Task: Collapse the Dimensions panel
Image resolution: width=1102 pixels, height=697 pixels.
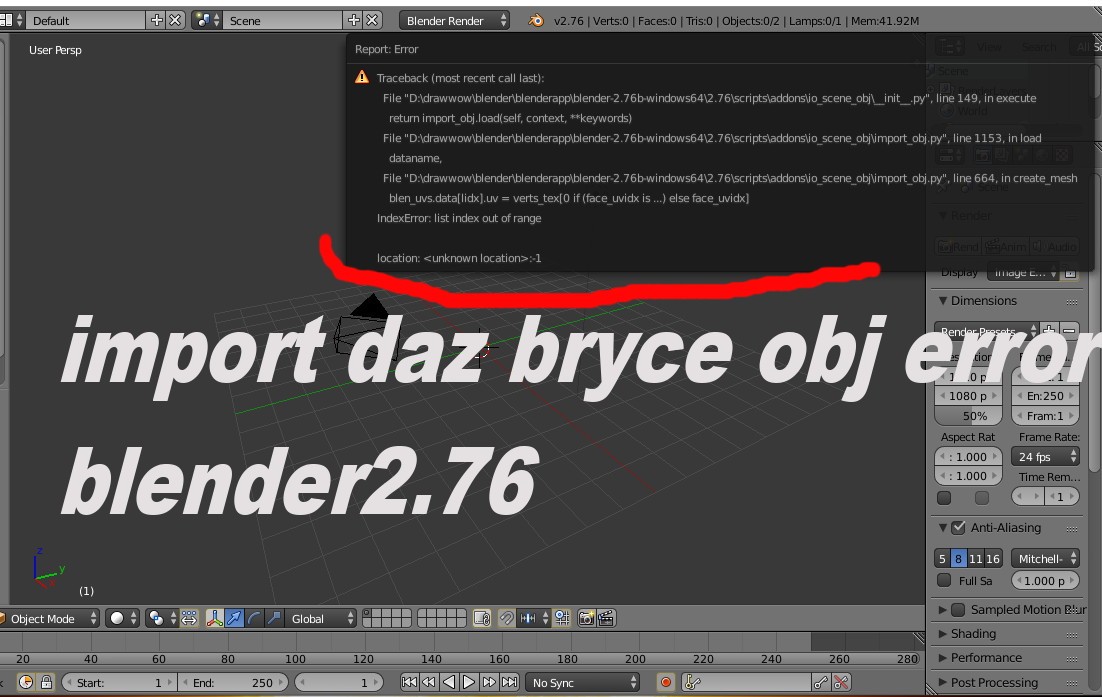Action: click(942, 301)
